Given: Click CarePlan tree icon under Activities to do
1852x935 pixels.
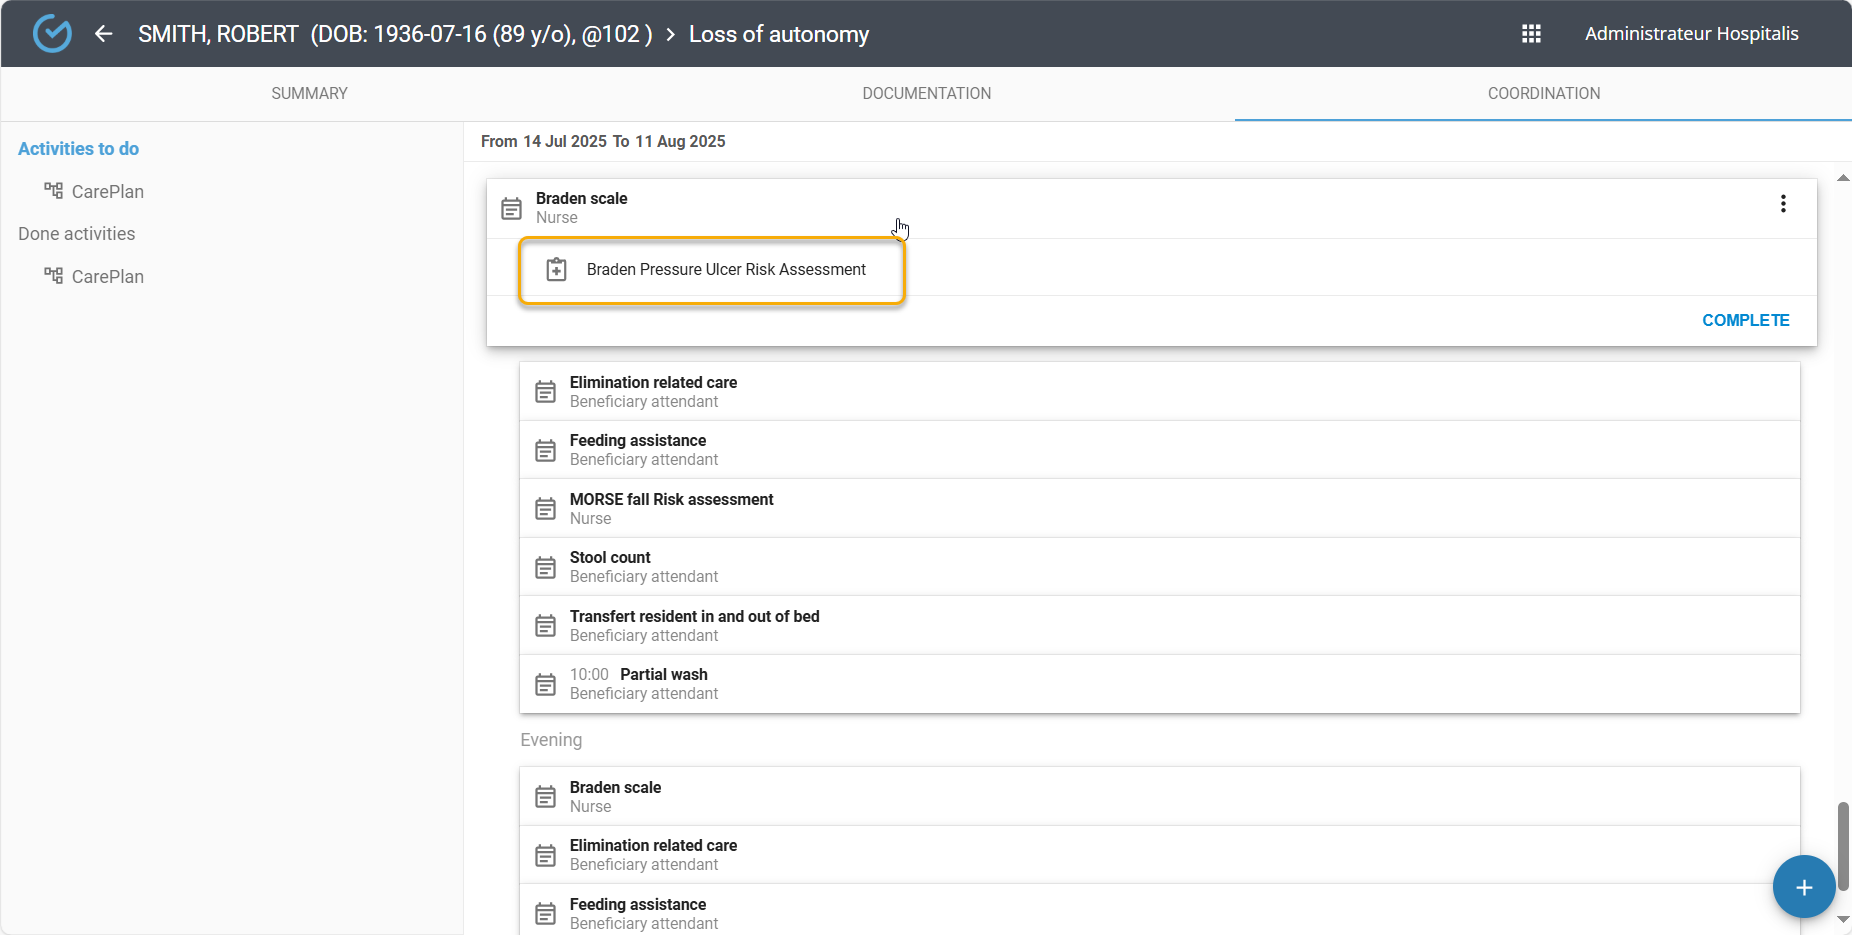Looking at the screenshot, I should pos(54,191).
